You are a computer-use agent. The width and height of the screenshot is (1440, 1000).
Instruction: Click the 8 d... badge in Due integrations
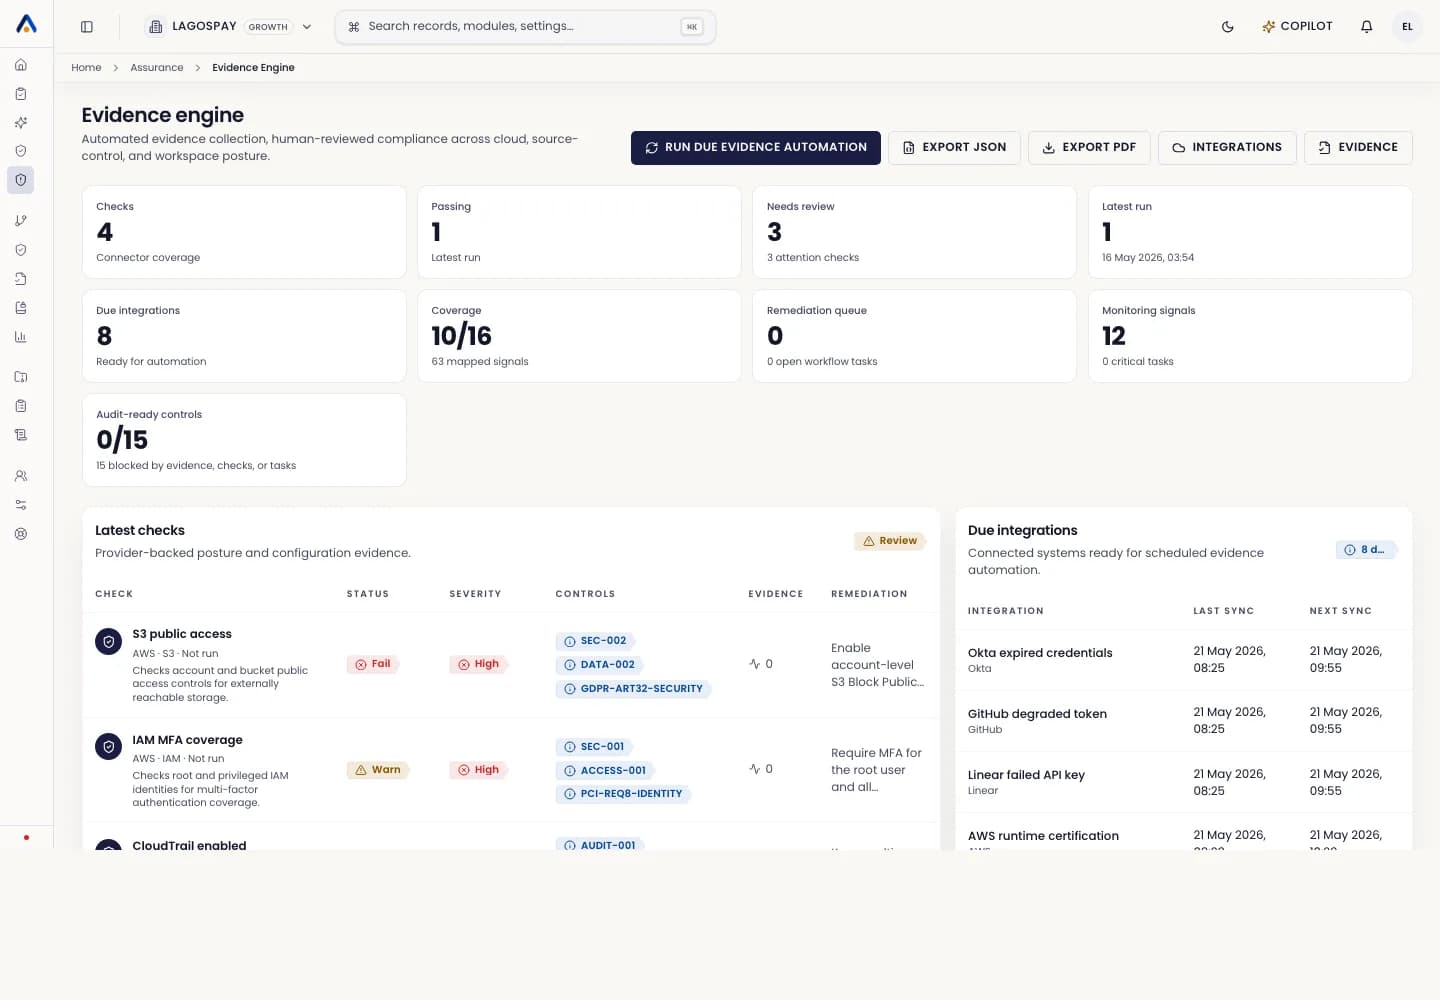point(1366,550)
